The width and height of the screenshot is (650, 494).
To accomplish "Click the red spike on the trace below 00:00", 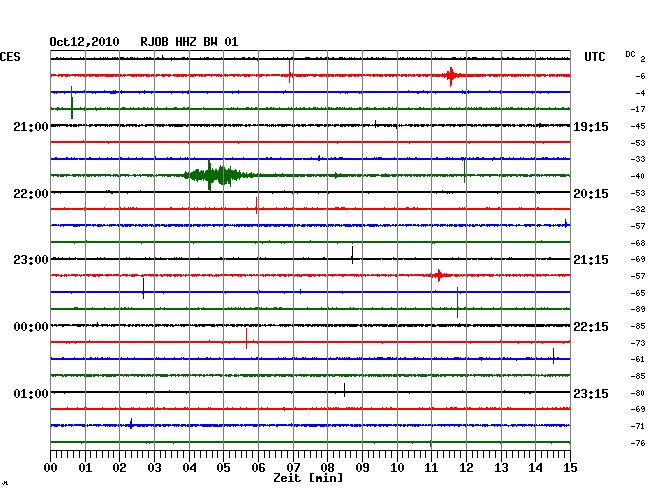I will click(x=247, y=339).
